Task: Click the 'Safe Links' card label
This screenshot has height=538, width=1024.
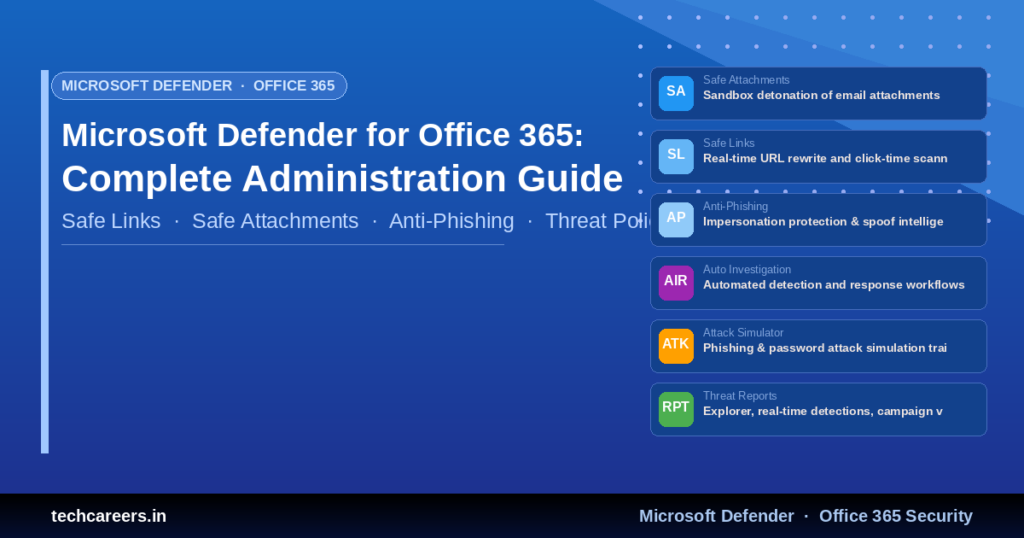Action: click(728, 143)
